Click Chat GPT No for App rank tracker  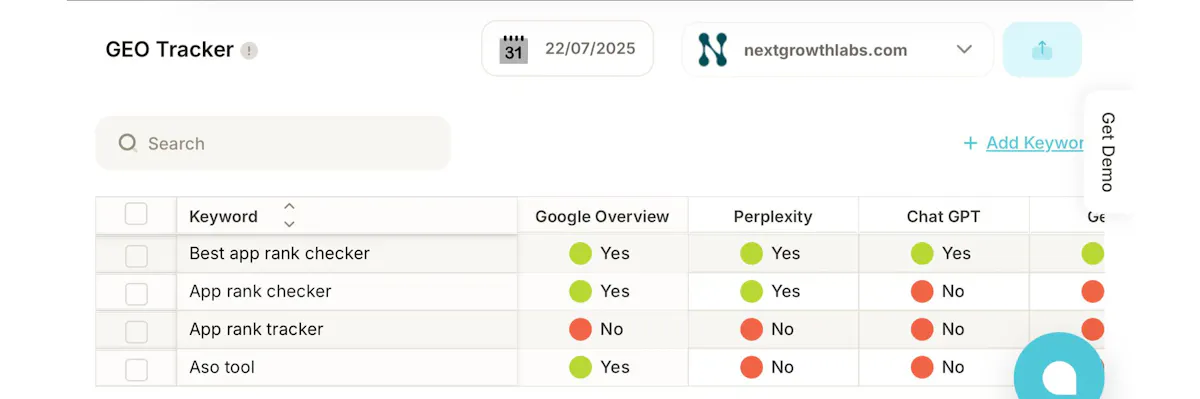[x=938, y=329]
